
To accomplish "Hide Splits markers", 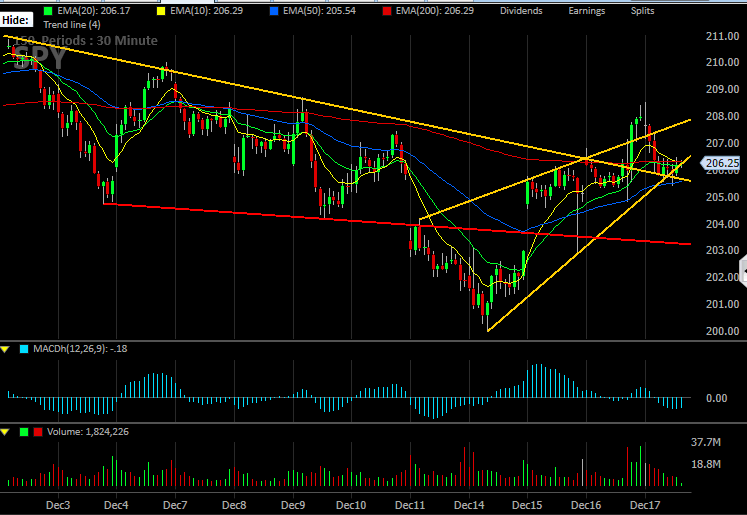I will 643,10.
